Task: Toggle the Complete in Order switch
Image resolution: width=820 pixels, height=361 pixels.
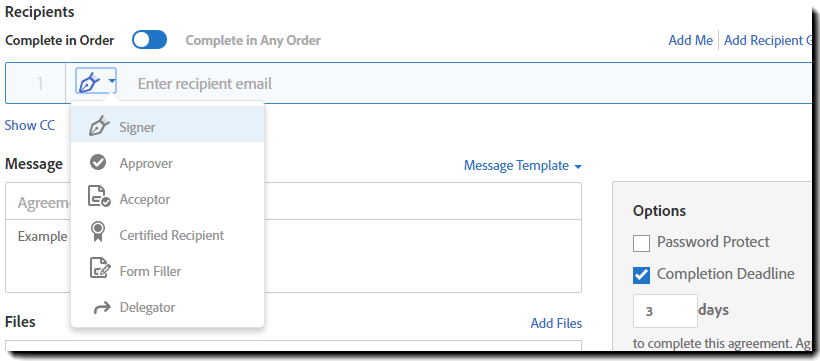Action: point(149,40)
